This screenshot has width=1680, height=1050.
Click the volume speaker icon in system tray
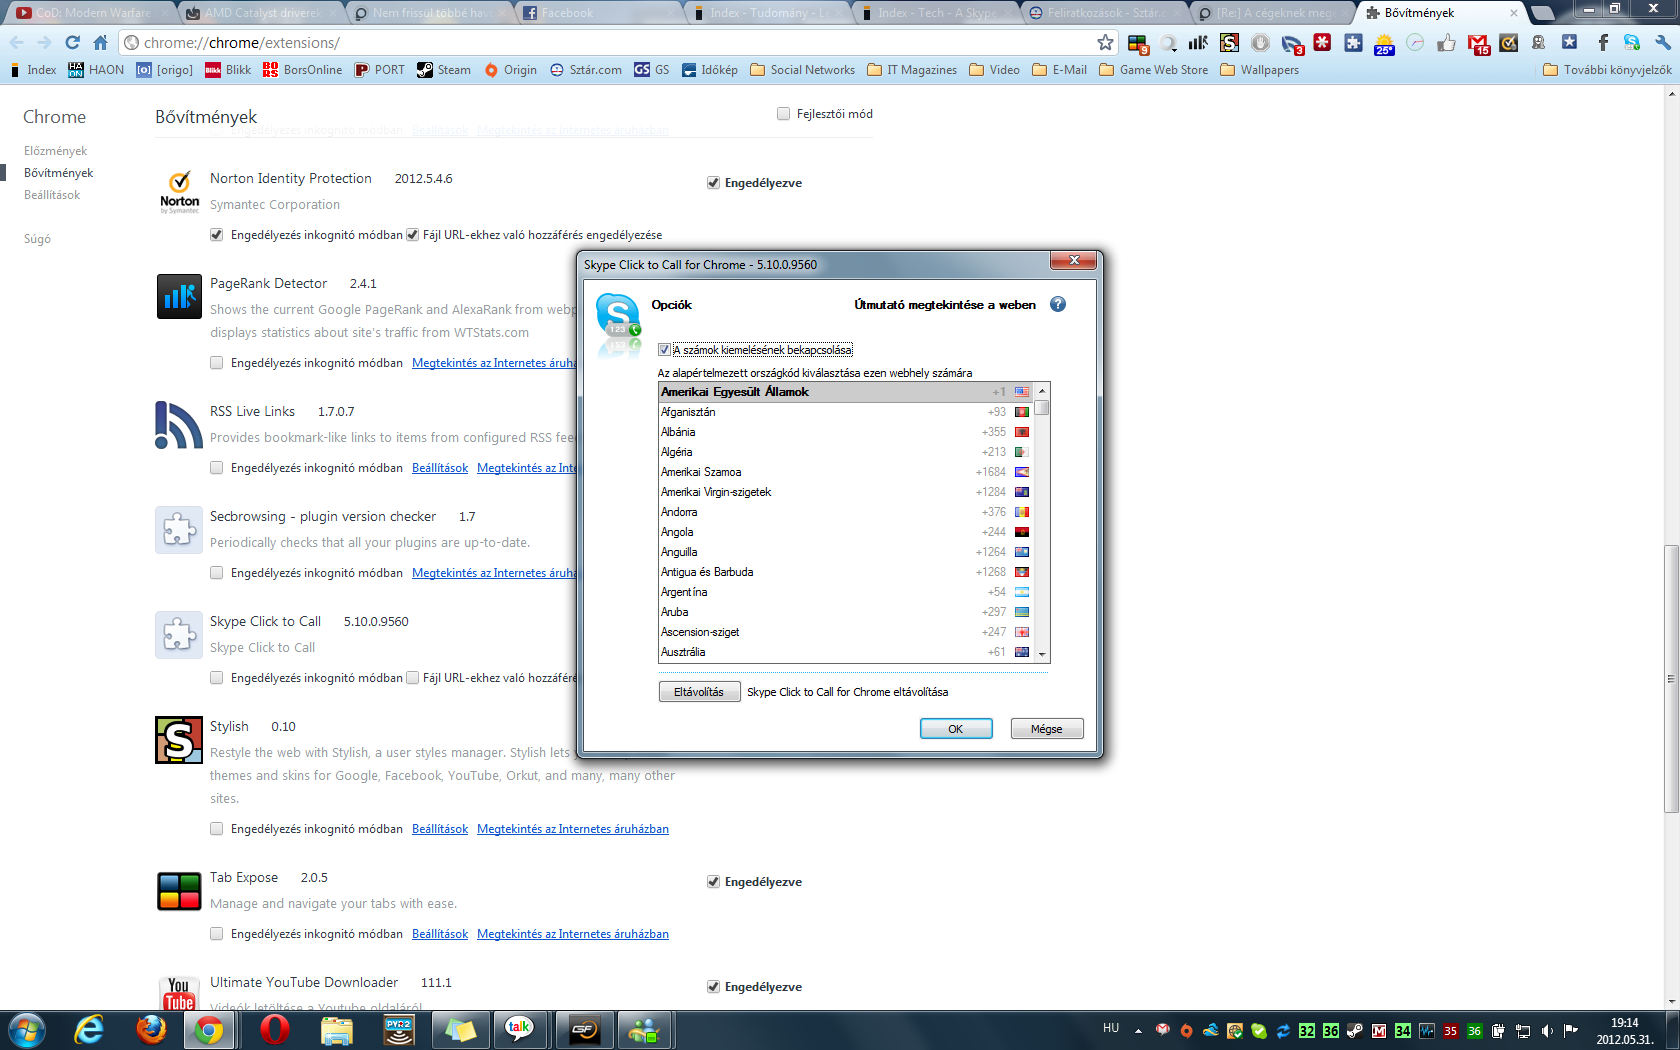click(x=1547, y=1031)
